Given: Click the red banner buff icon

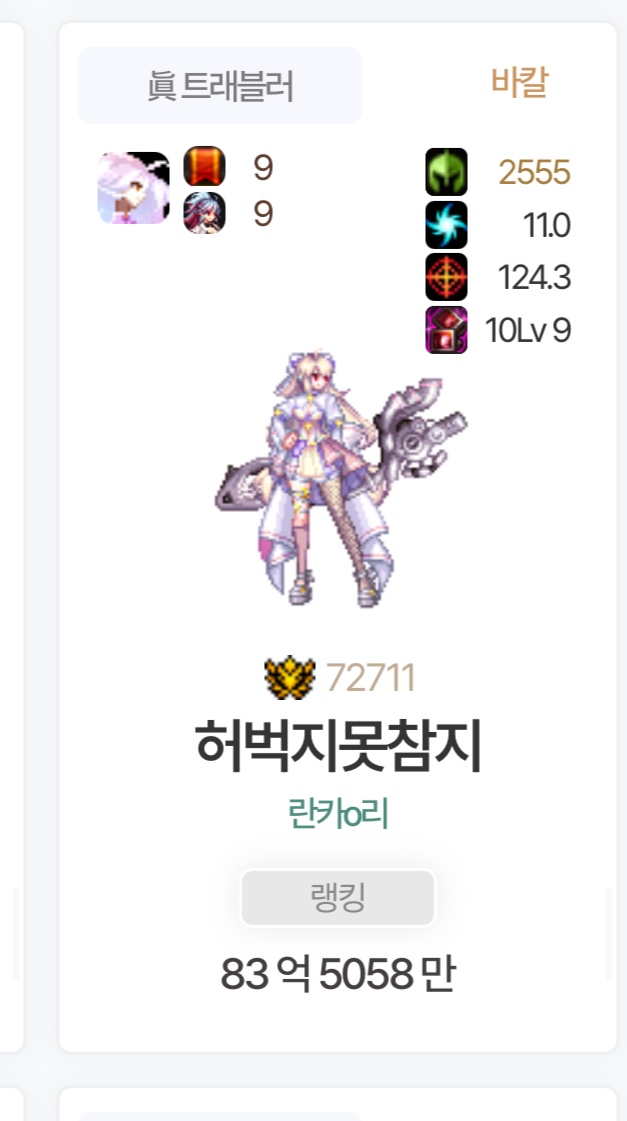Looking at the screenshot, I should click(204, 167).
